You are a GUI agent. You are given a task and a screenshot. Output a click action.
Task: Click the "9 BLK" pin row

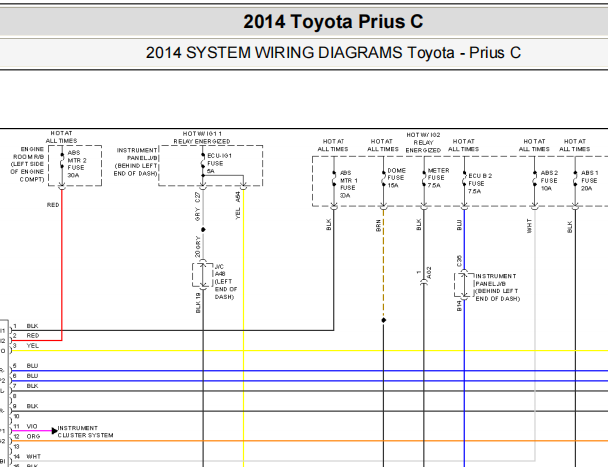(26, 406)
